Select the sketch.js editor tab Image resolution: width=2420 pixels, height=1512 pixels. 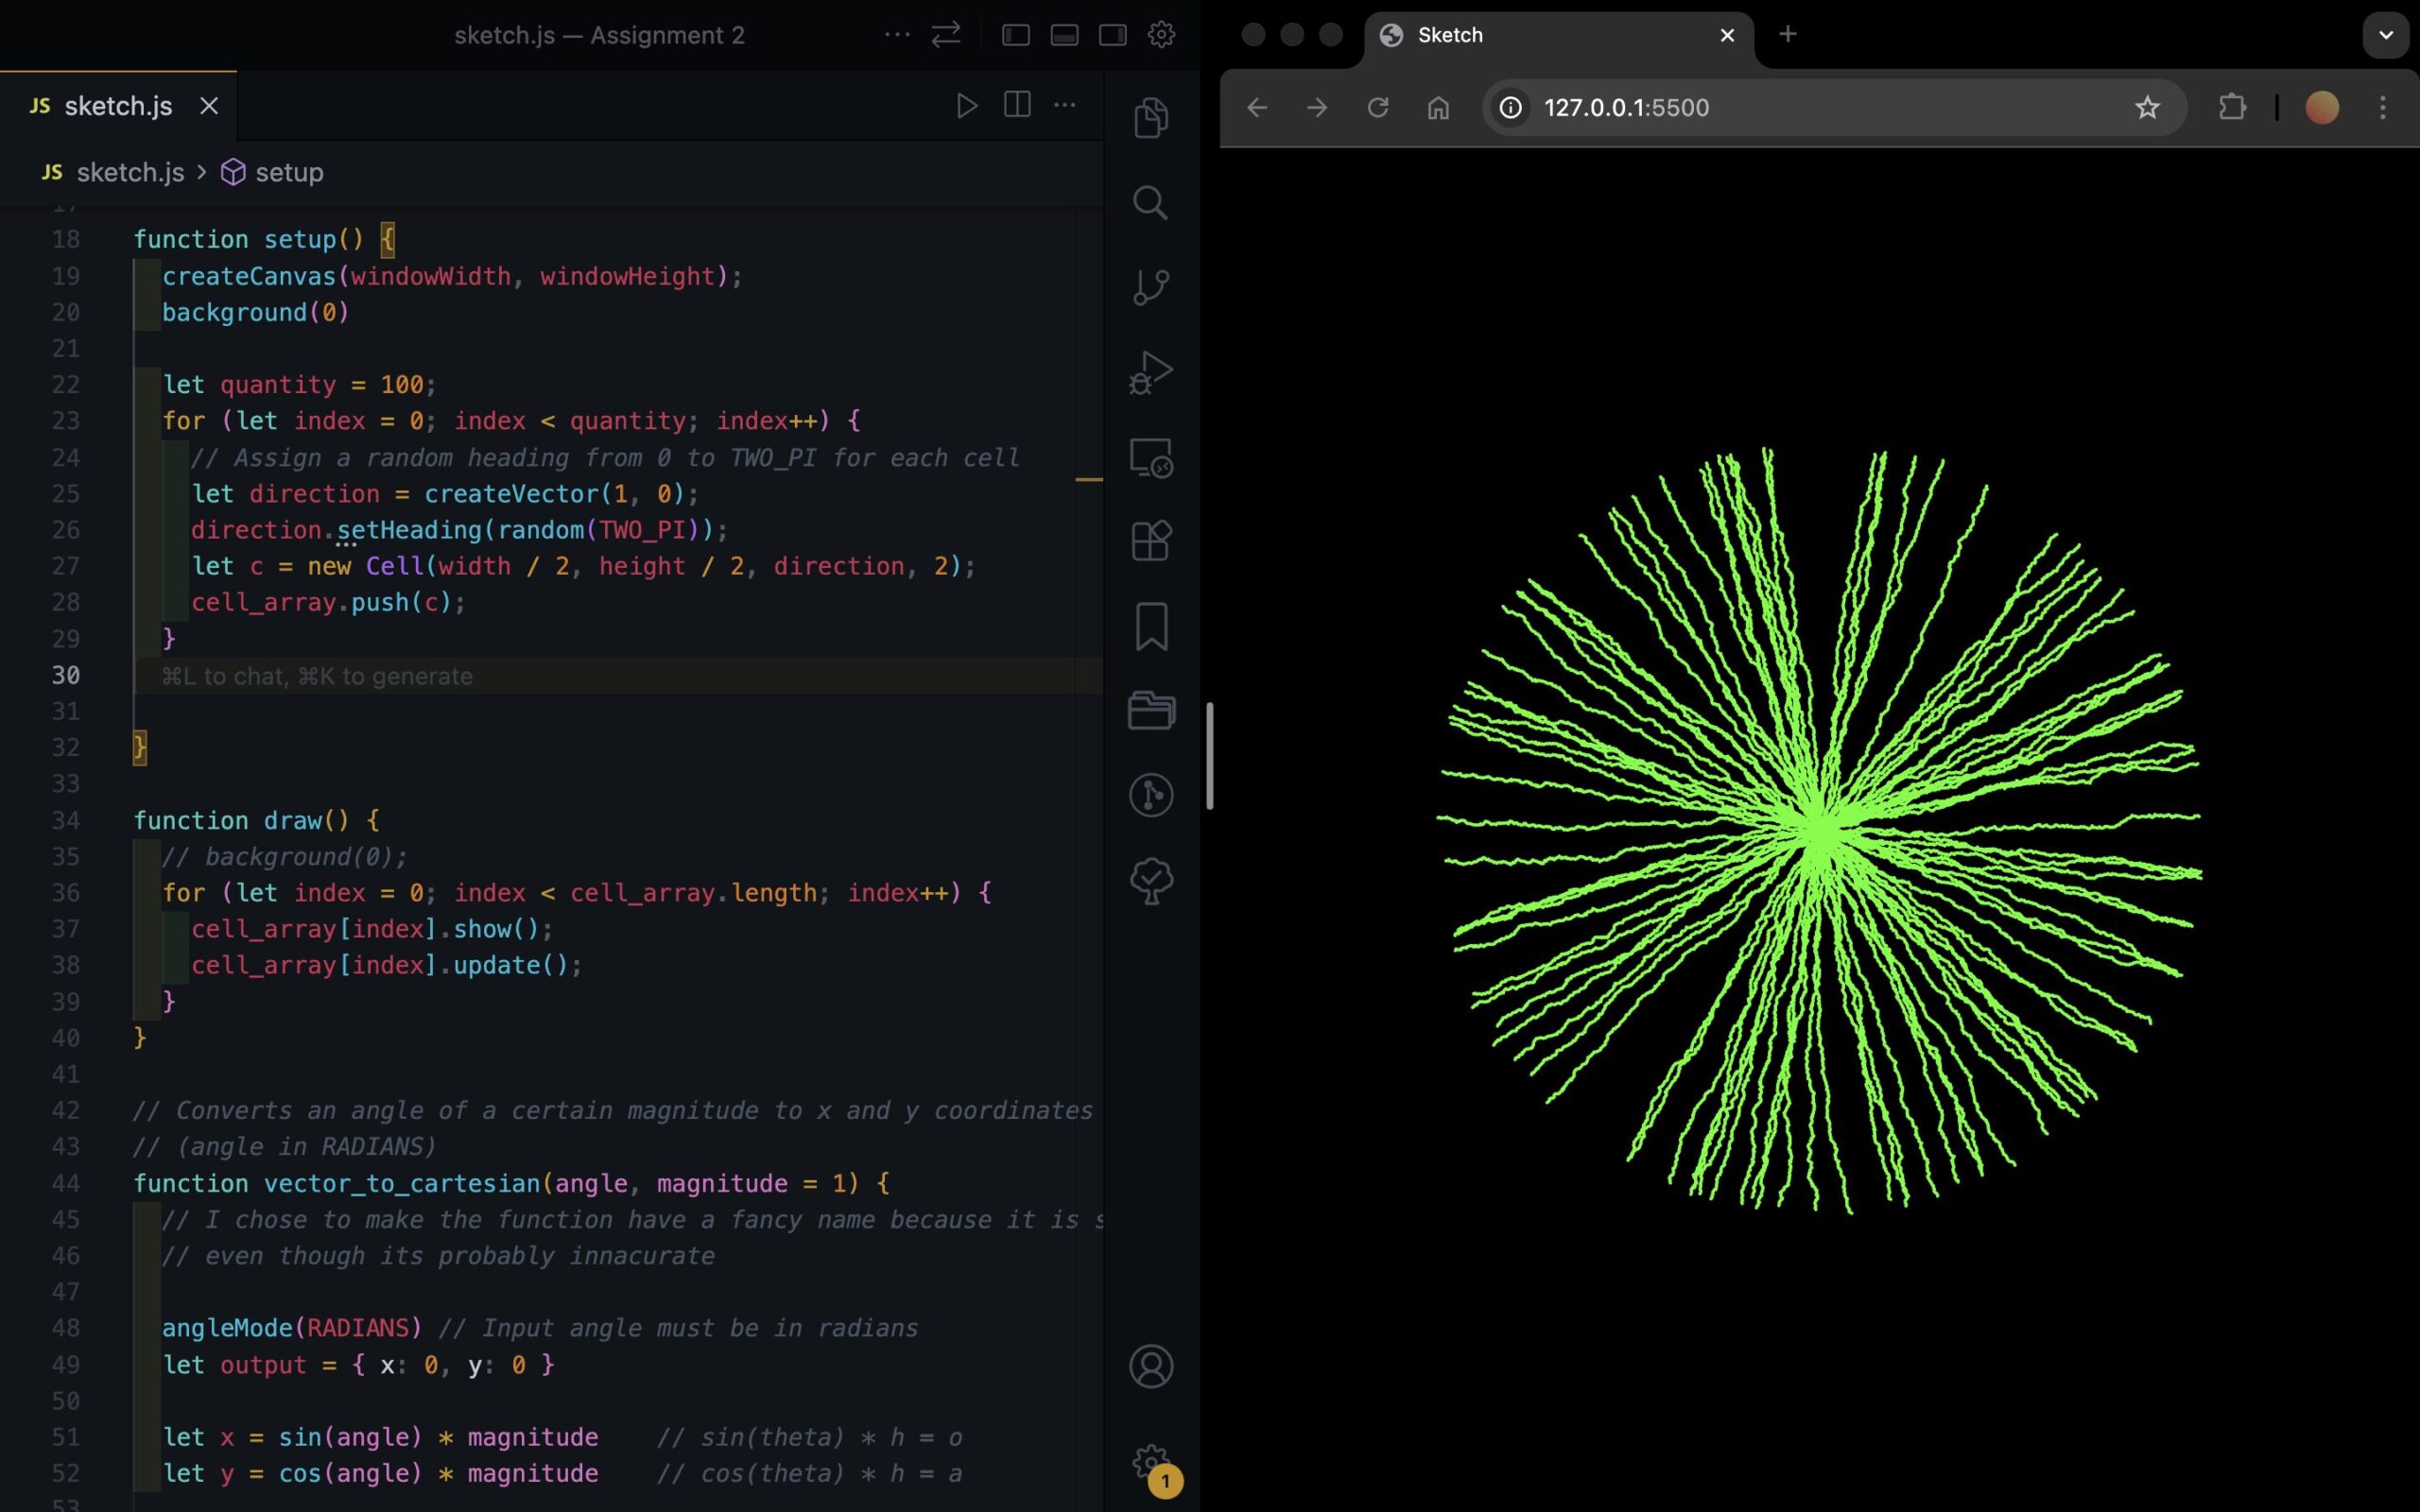(x=118, y=106)
